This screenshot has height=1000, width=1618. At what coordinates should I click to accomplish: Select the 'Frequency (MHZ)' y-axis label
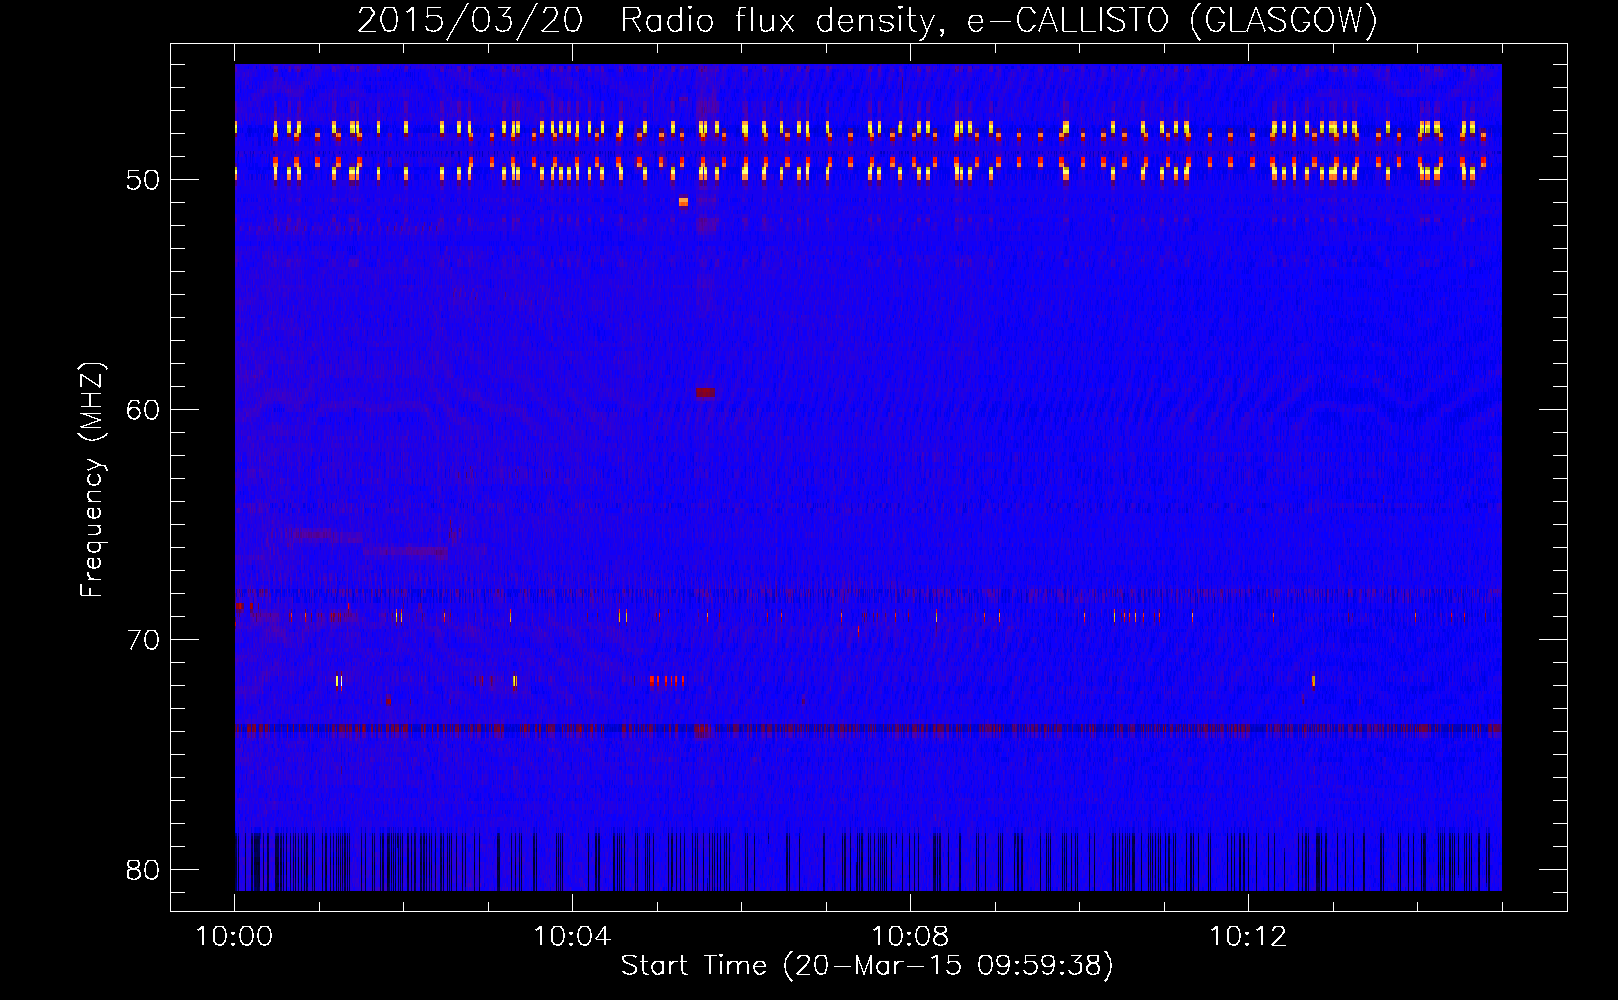pyautogui.click(x=91, y=480)
